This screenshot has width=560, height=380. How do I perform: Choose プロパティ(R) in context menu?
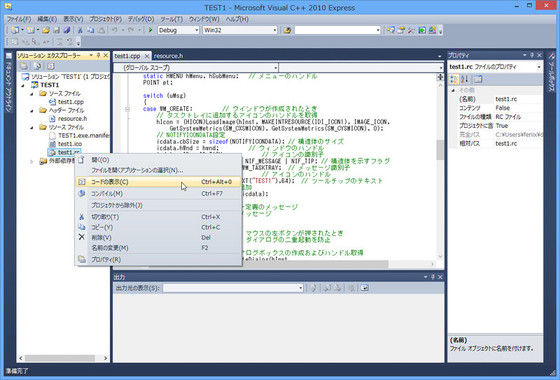pyautogui.click(x=158, y=260)
